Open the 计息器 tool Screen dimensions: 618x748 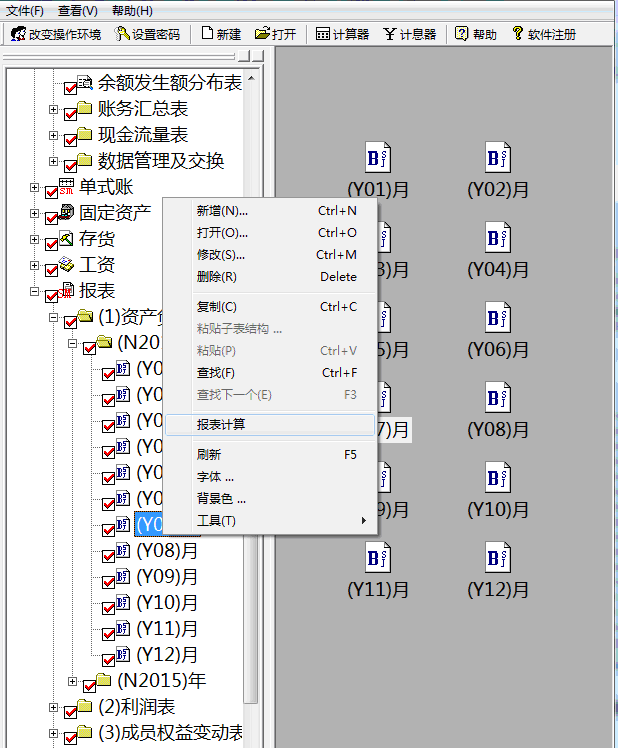(x=390, y=34)
